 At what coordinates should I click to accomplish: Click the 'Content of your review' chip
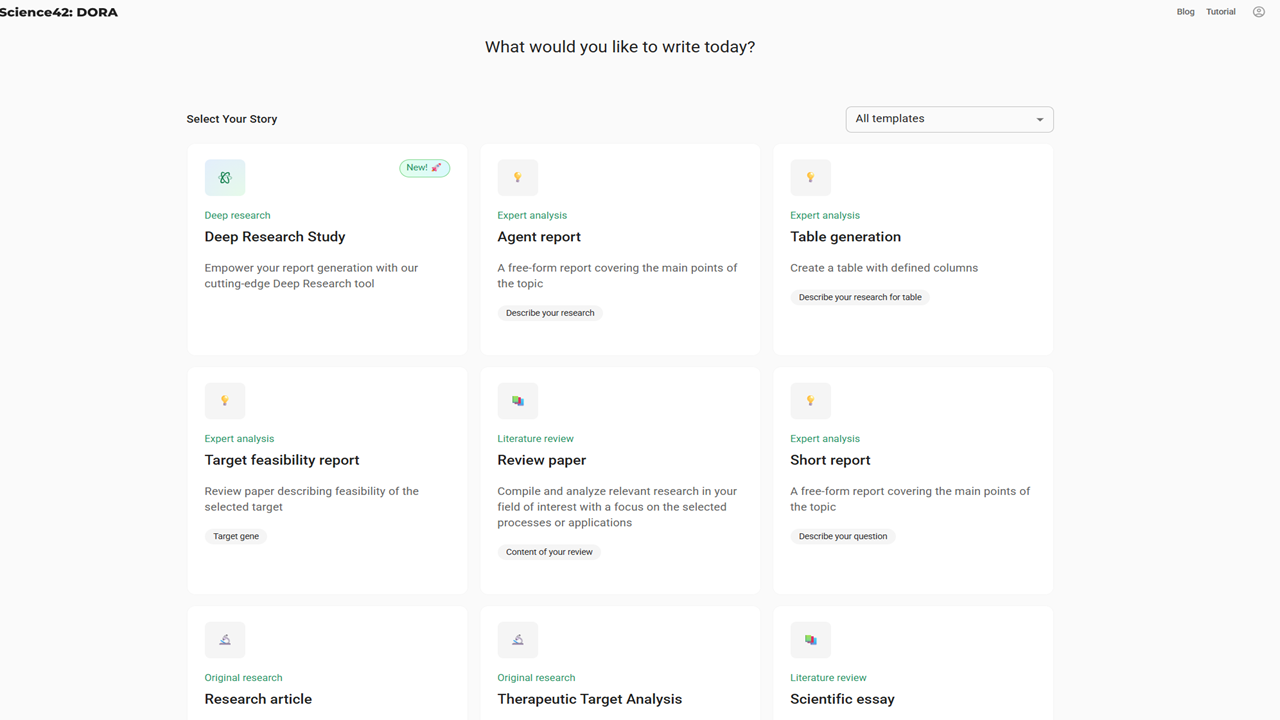549,552
